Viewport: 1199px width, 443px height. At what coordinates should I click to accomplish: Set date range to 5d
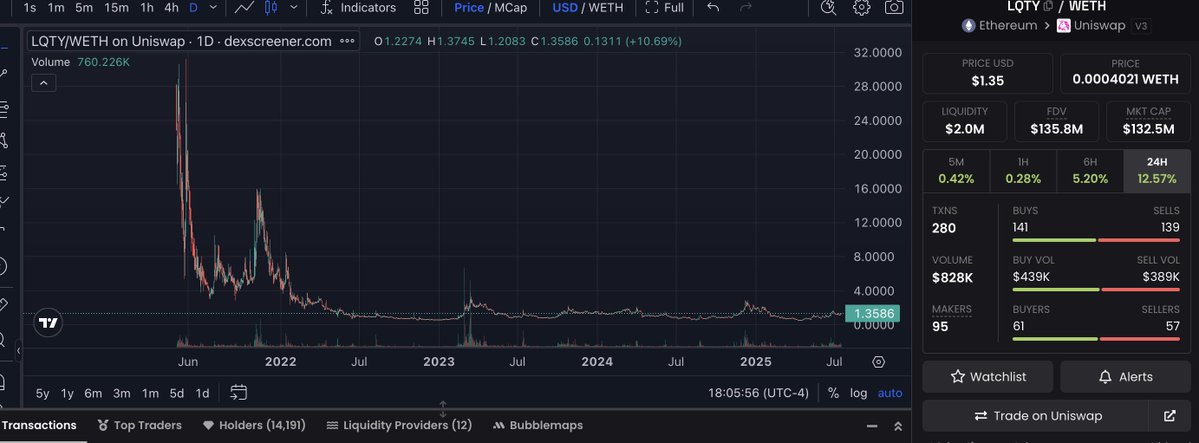point(177,393)
